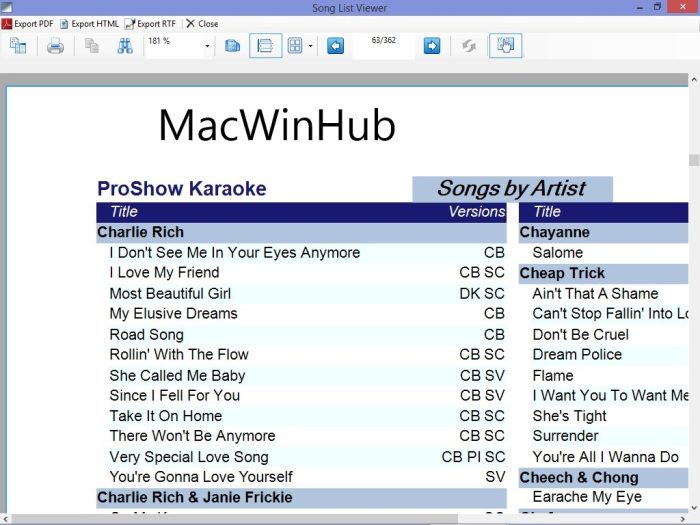Click the 'CB PI SC' versions cell

(x=473, y=457)
